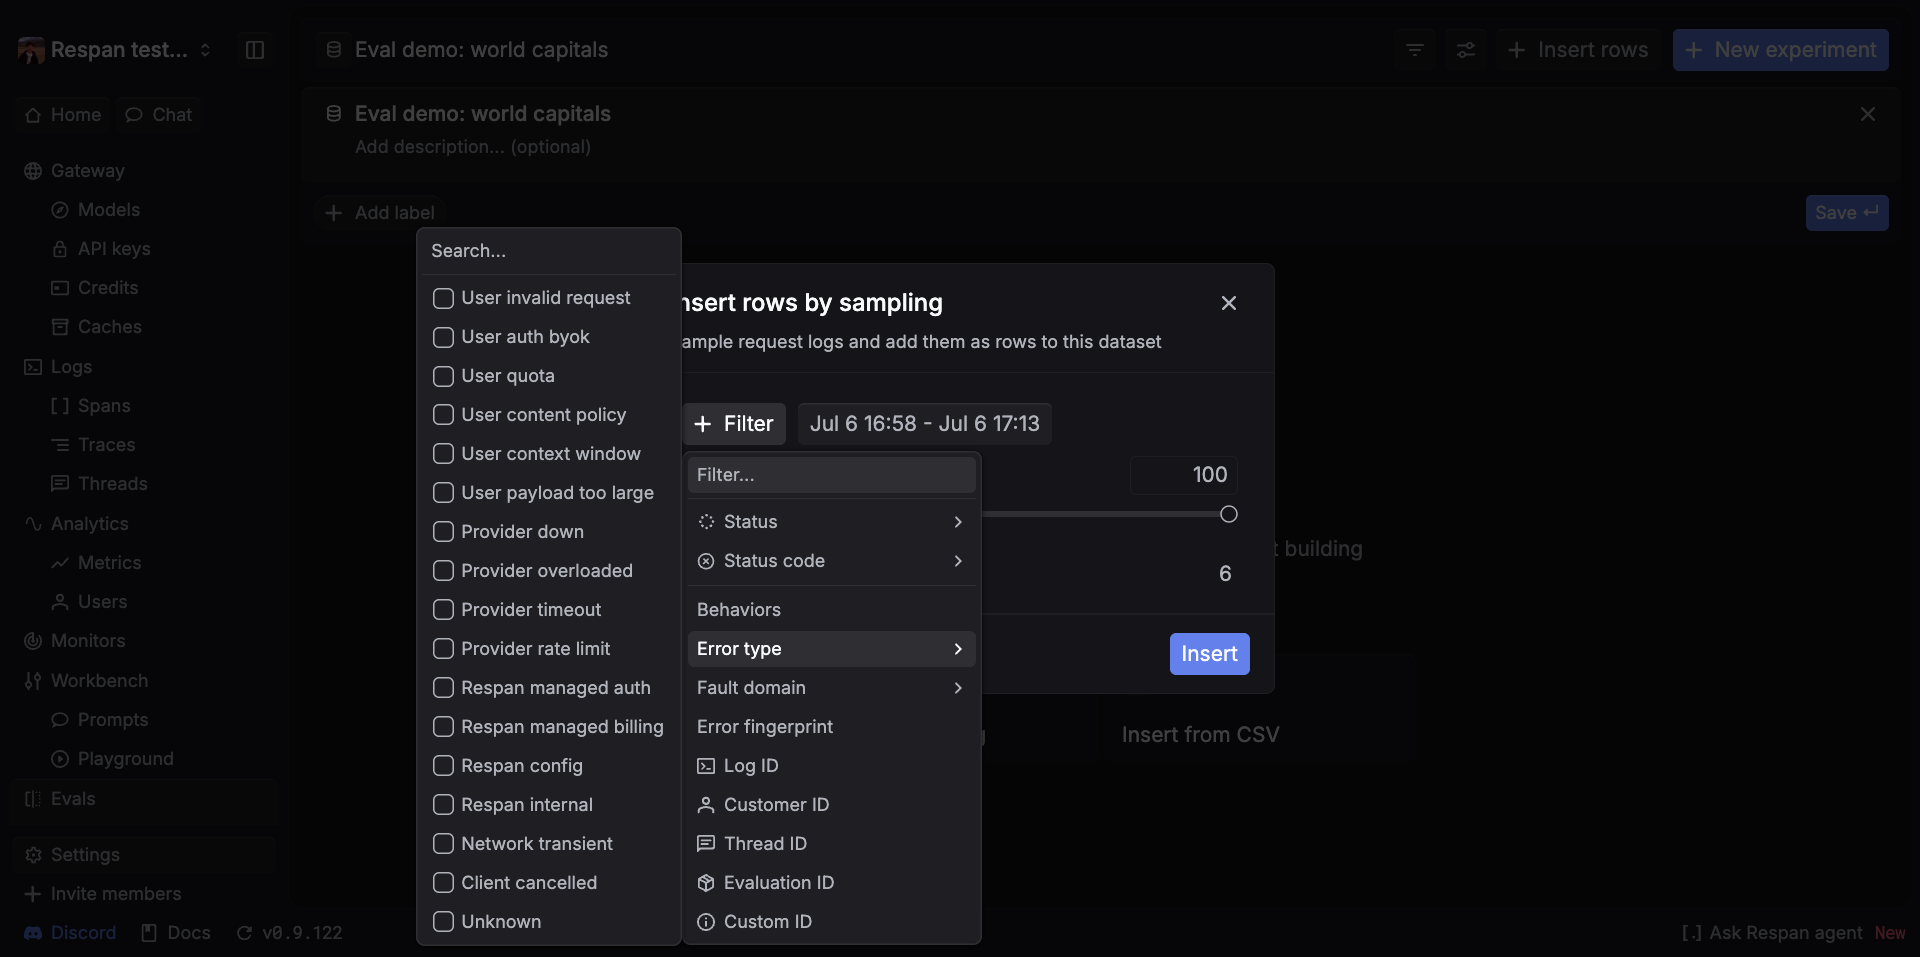Select Custom ID filter
The height and width of the screenshot is (957, 1920).
[x=831, y=922]
